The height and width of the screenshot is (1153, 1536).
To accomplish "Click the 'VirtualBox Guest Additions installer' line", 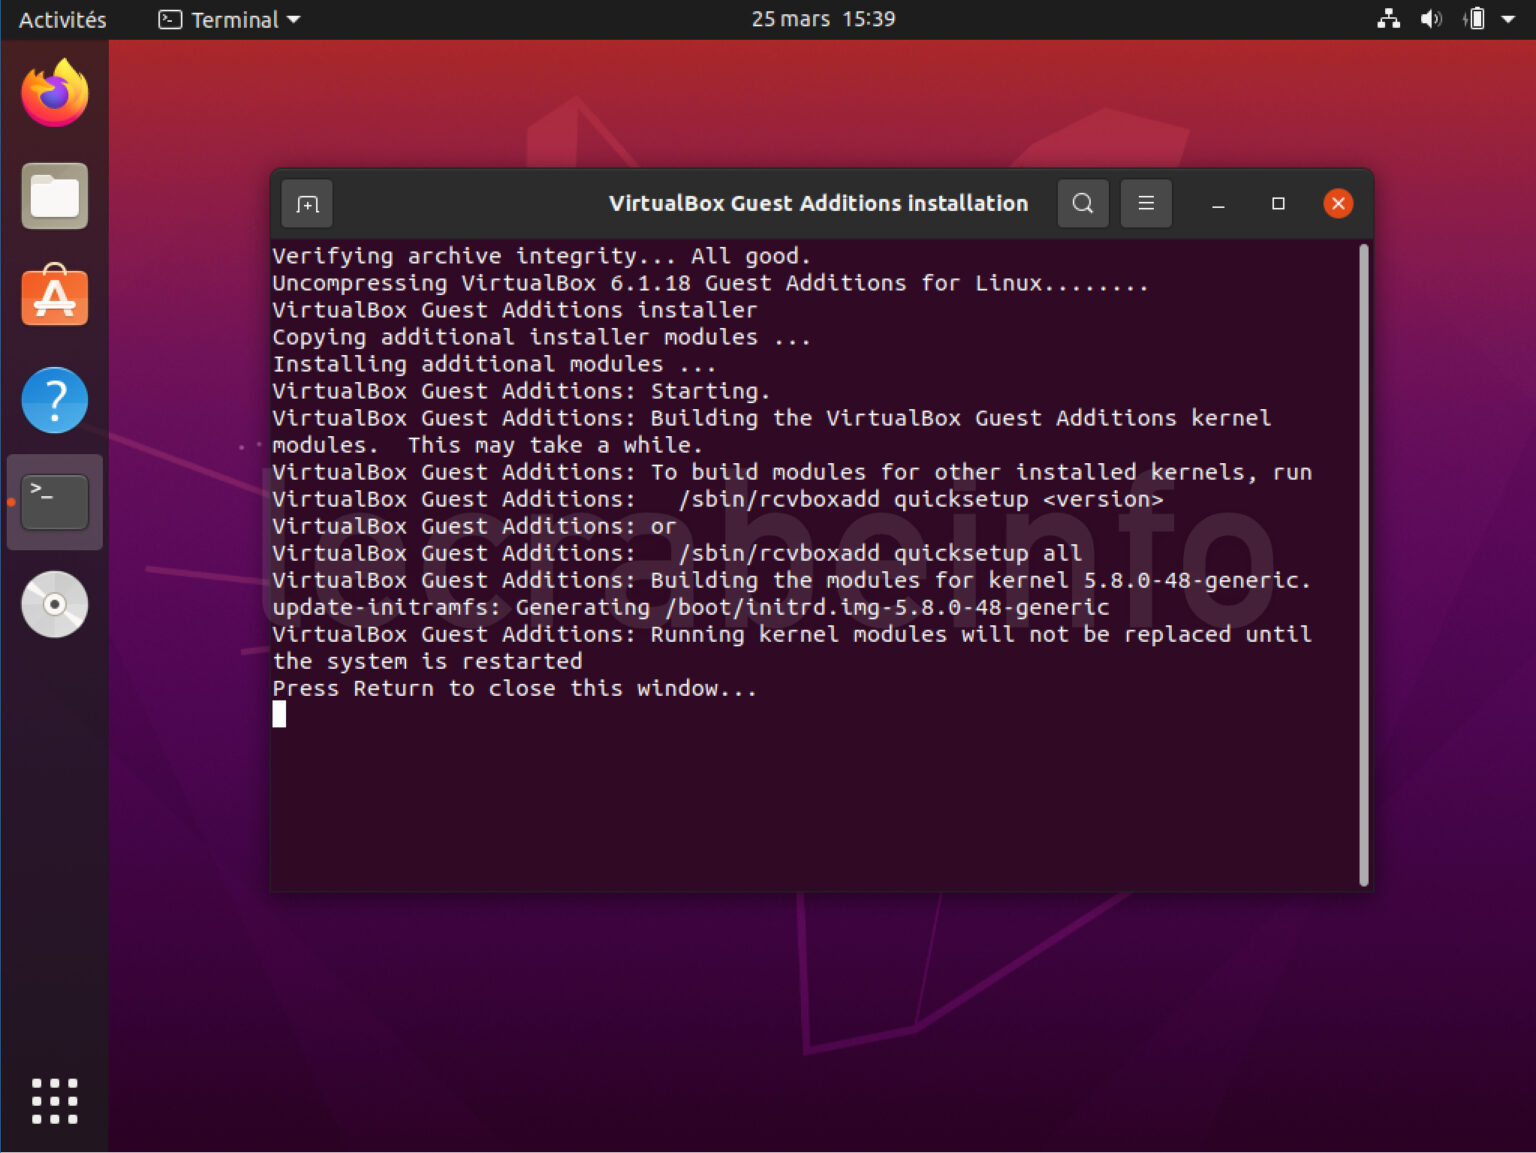I will tap(514, 311).
